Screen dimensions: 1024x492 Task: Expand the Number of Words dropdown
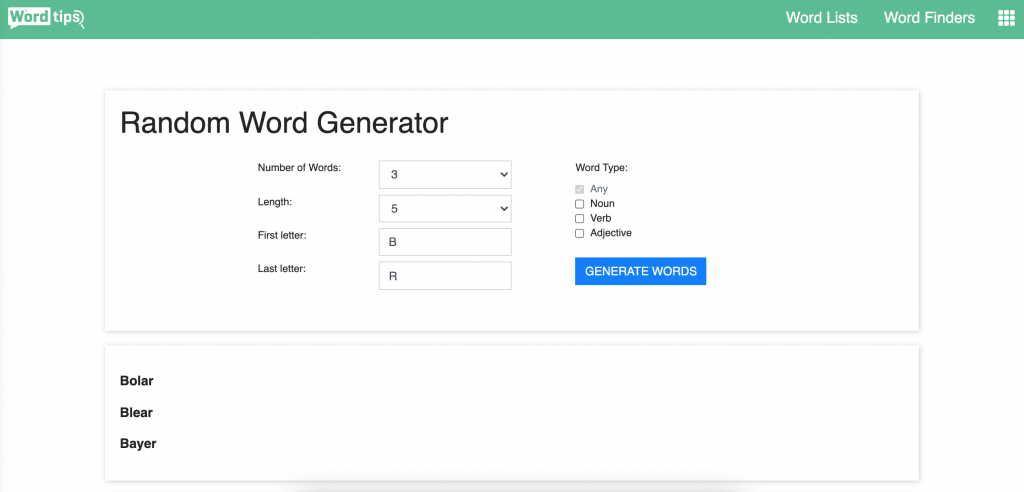click(445, 174)
